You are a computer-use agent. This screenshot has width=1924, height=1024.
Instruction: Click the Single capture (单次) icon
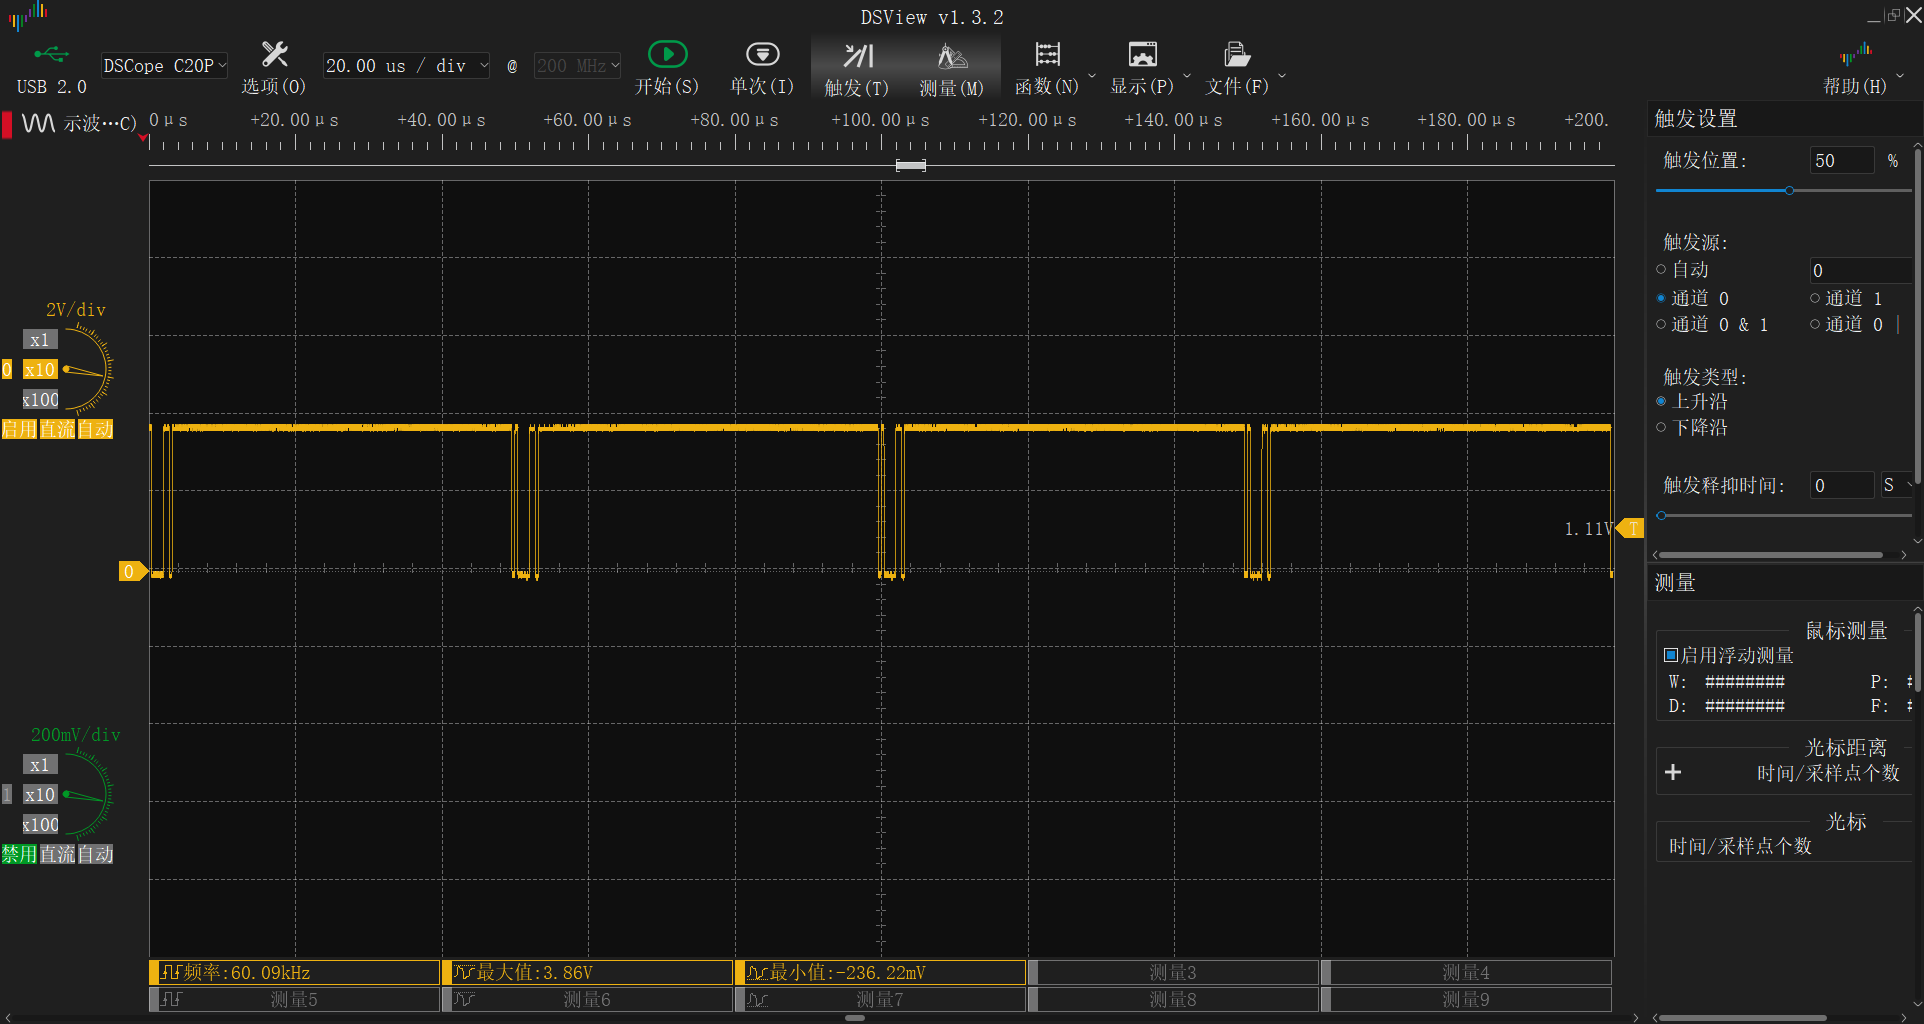click(x=762, y=55)
